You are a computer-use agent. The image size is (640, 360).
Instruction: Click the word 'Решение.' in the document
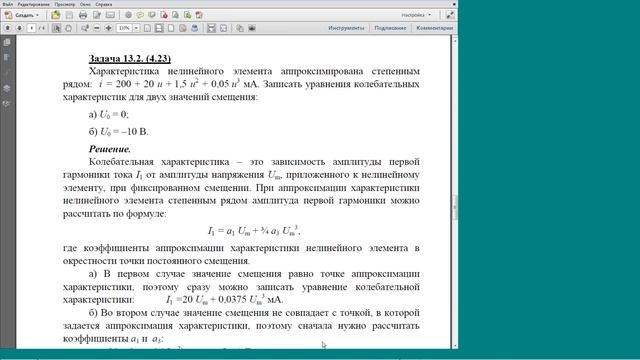[110, 149]
